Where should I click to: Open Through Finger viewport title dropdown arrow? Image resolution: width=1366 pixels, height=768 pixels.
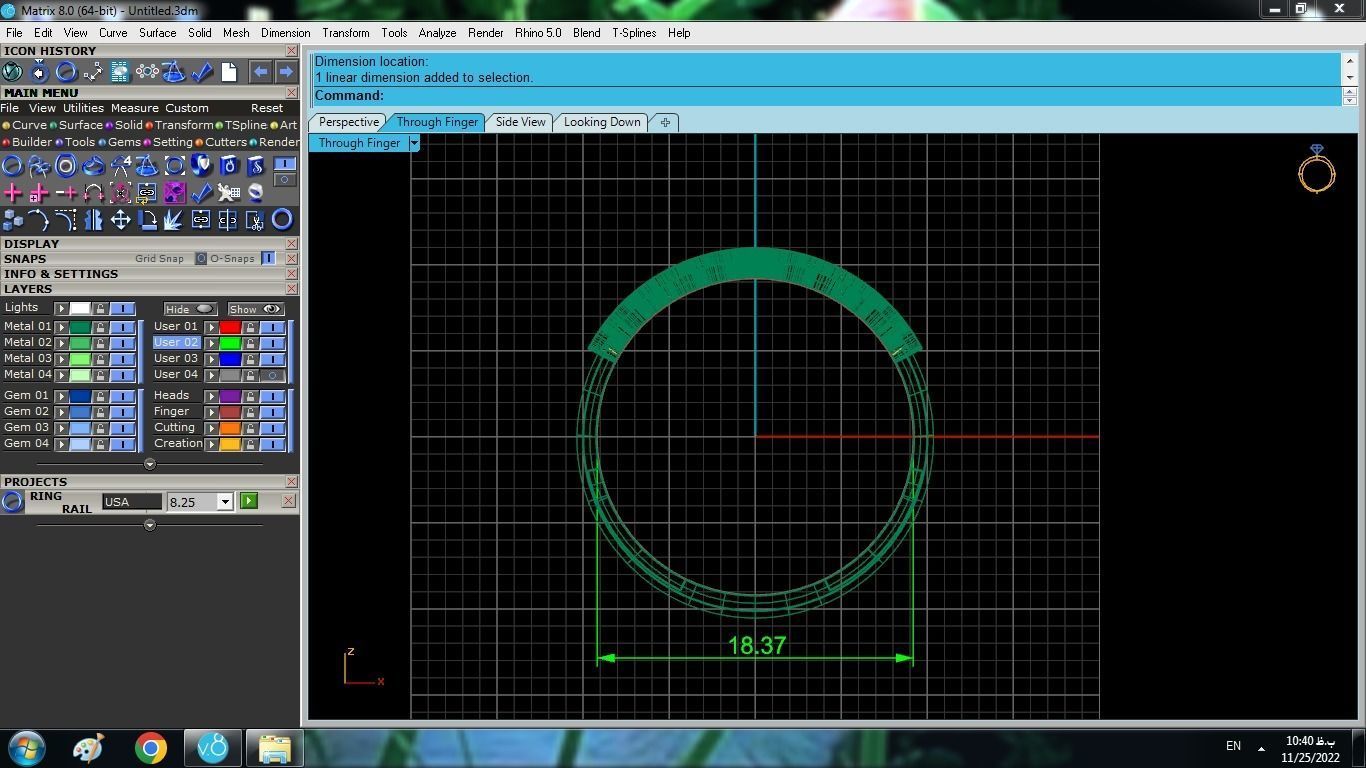(414, 143)
